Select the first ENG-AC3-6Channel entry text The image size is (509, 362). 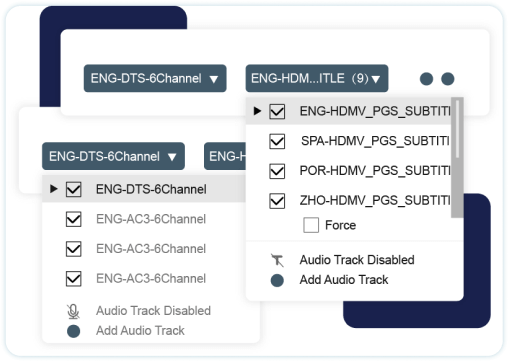pyautogui.click(x=151, y=219)
